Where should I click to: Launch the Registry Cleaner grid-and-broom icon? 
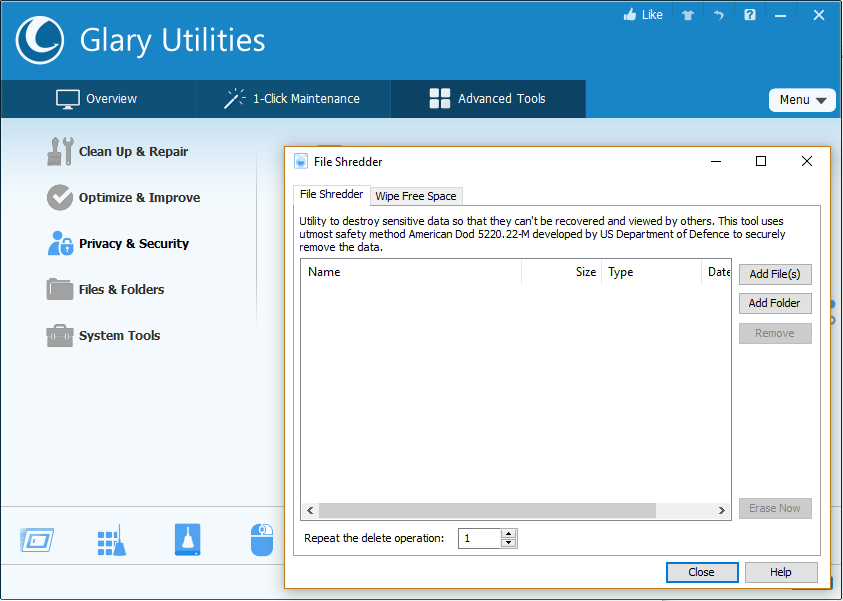112,540
